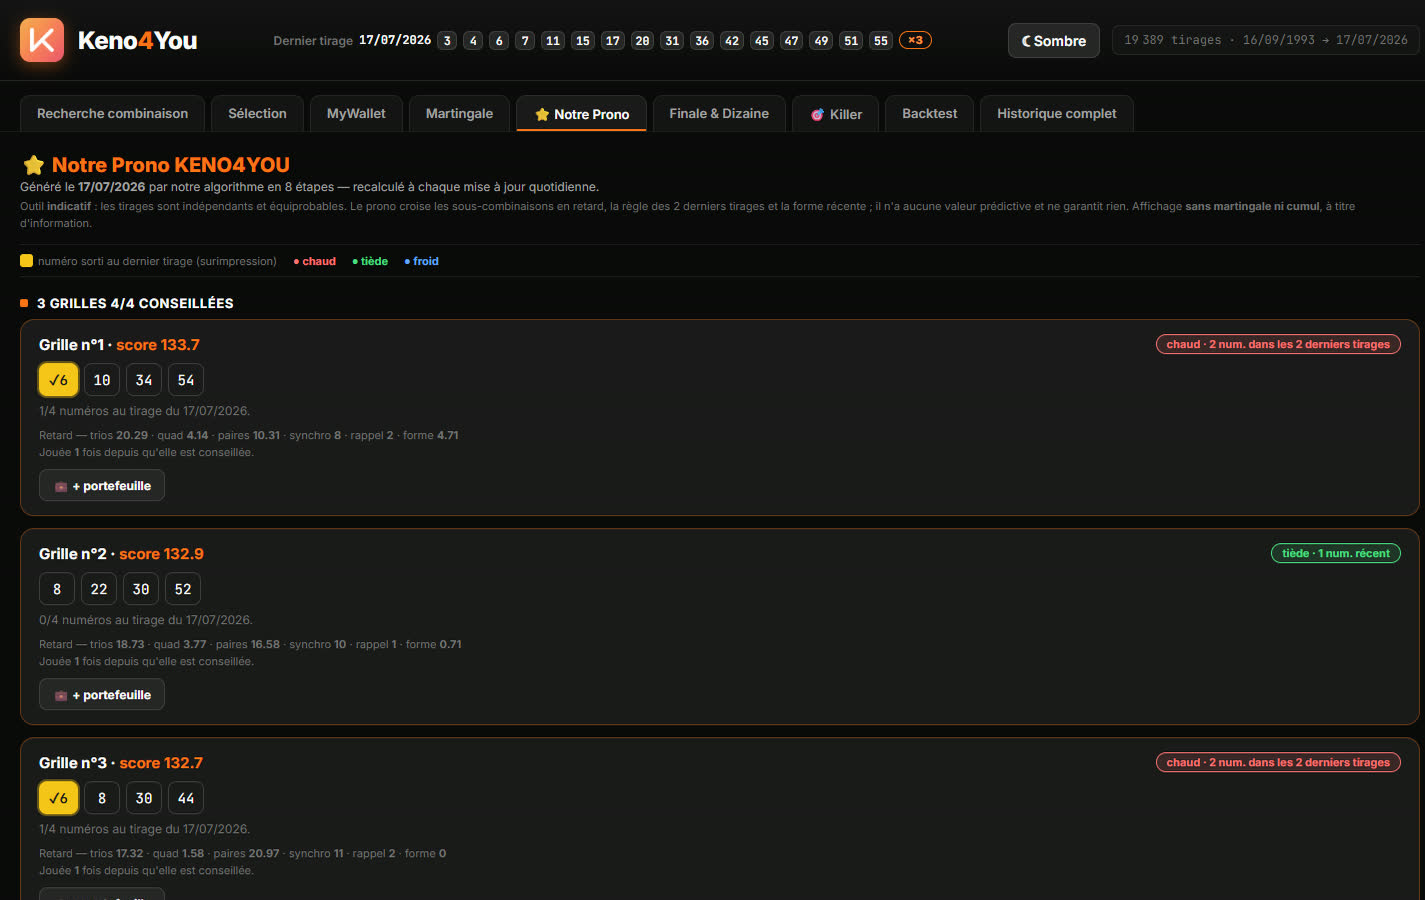This screenshot has width=1425, height=900.
Task: Click the star icon beside Notre Prono KENO4YOU heading
Action: (33, 165)
